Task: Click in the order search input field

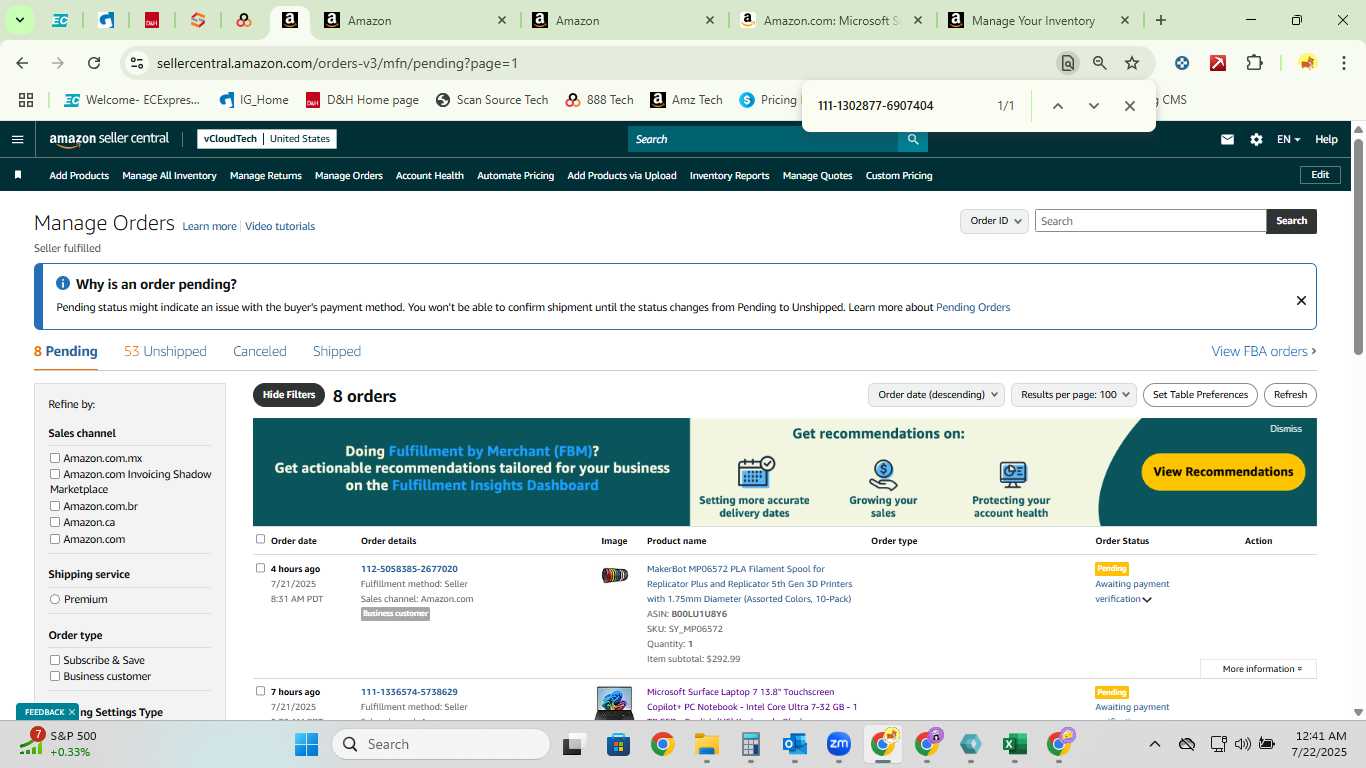Action: tap(1150, 221)
